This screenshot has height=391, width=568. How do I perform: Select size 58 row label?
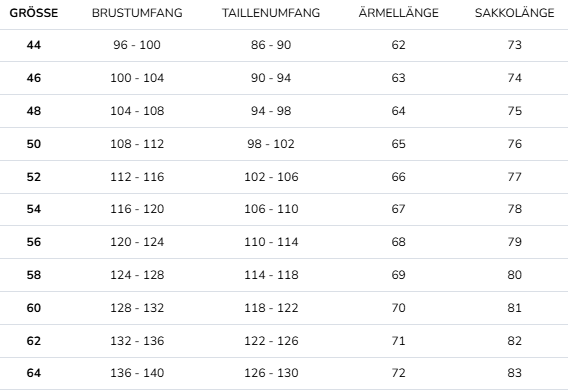pos(34,275)
